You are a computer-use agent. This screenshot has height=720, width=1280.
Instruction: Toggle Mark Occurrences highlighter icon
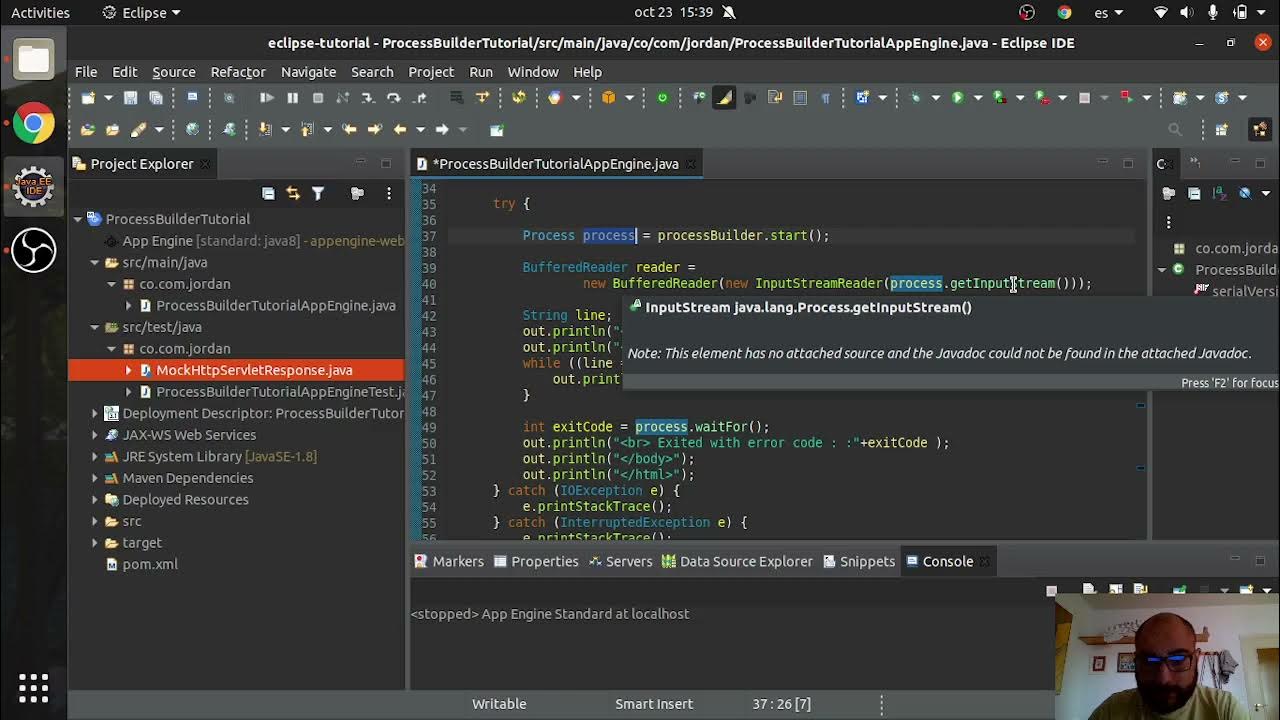724,97
